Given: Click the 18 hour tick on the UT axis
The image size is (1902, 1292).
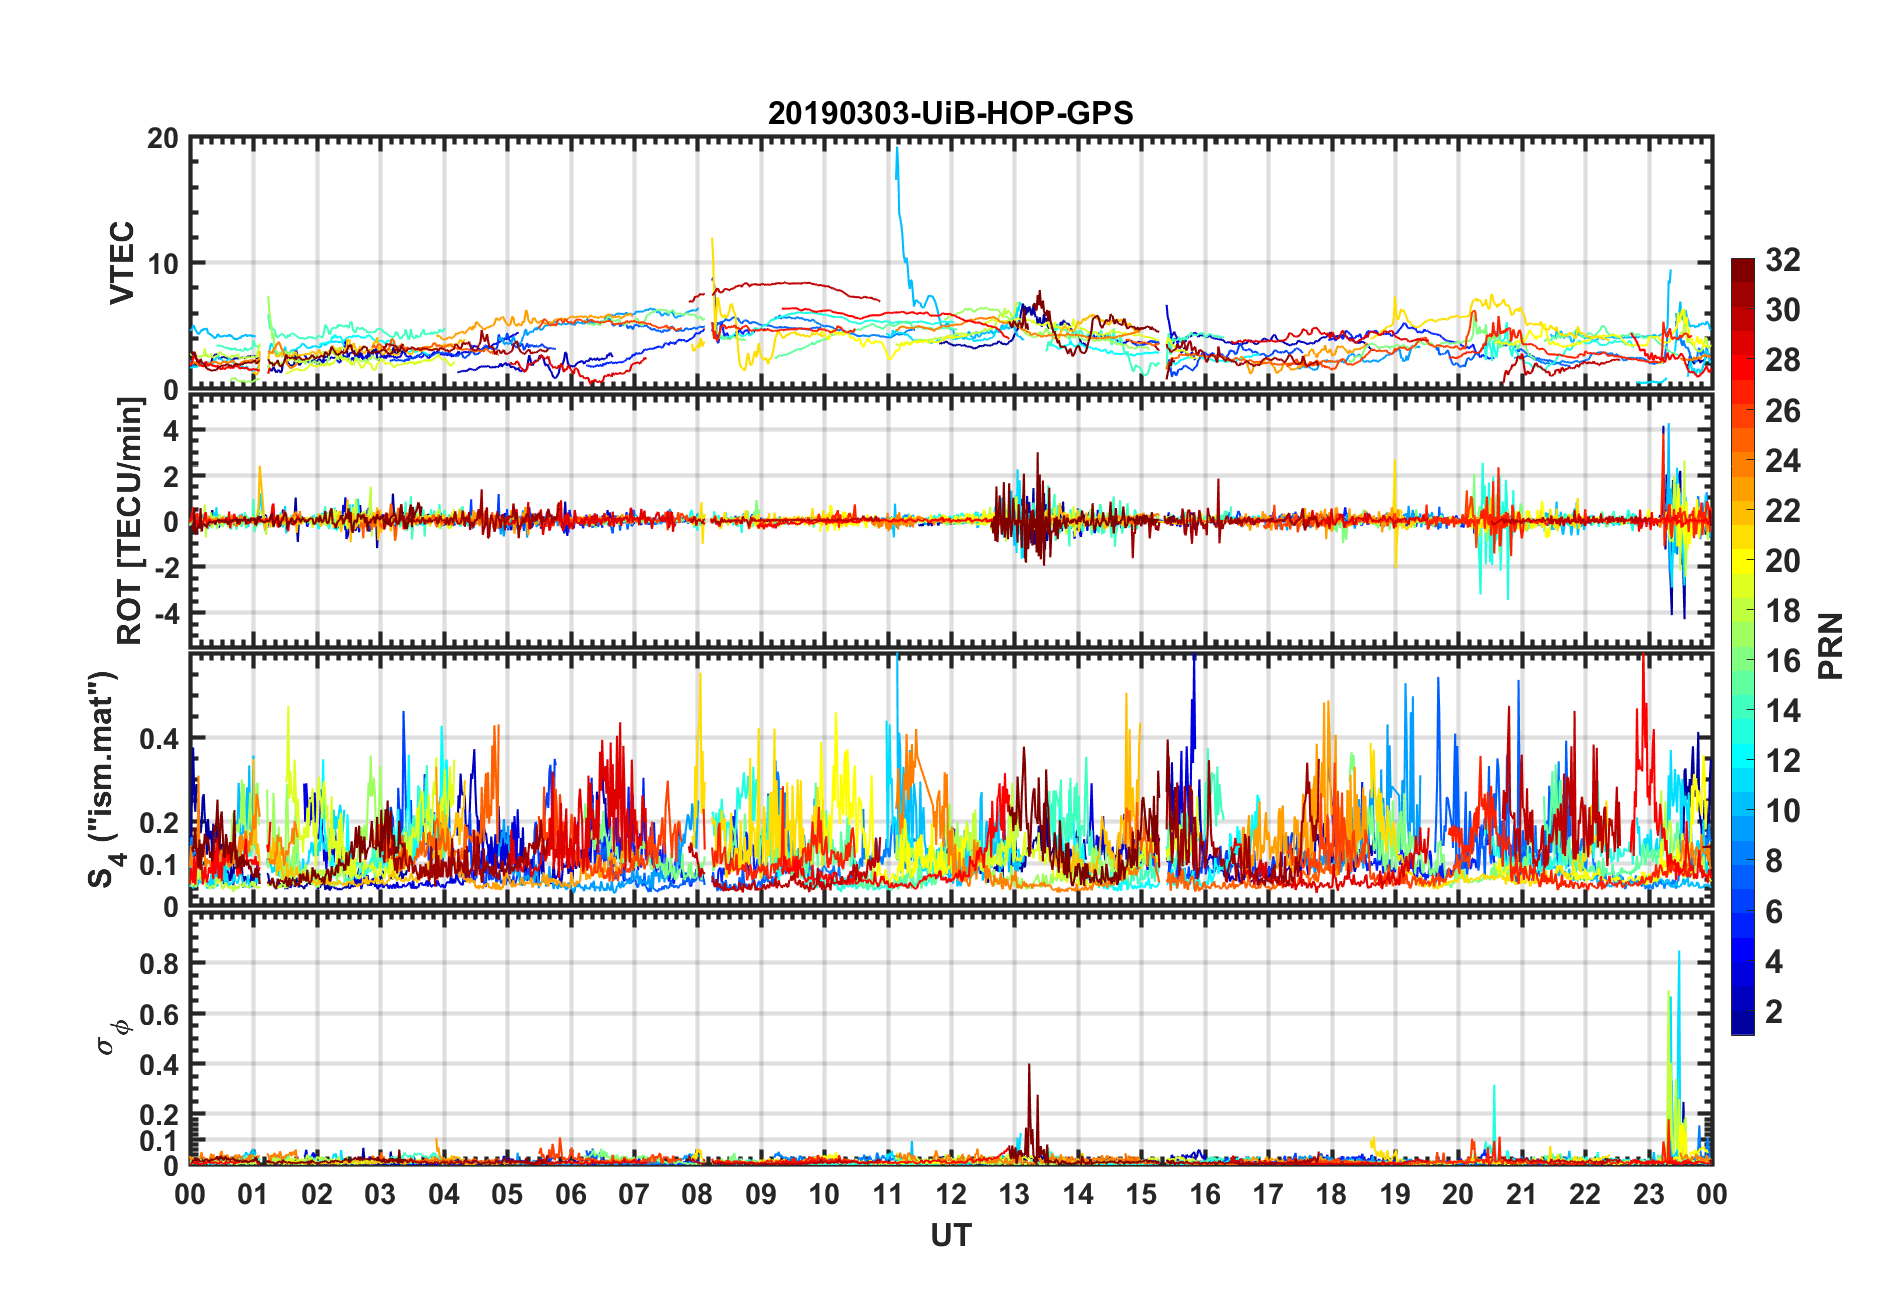Looking at the screenshot, I should (1331, 1195).
